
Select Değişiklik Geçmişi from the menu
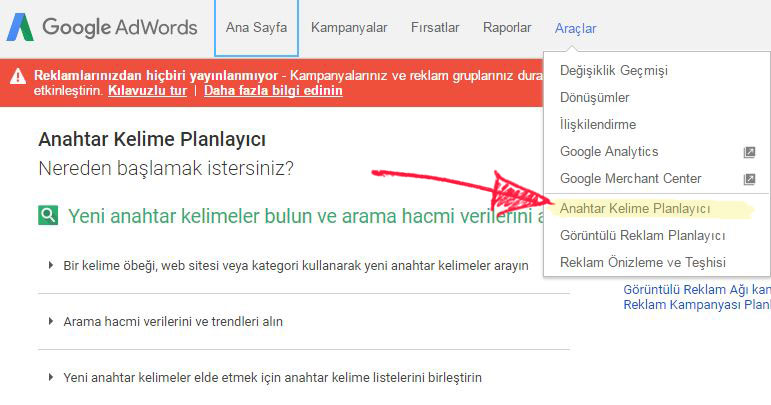click(x=614, y=71)
